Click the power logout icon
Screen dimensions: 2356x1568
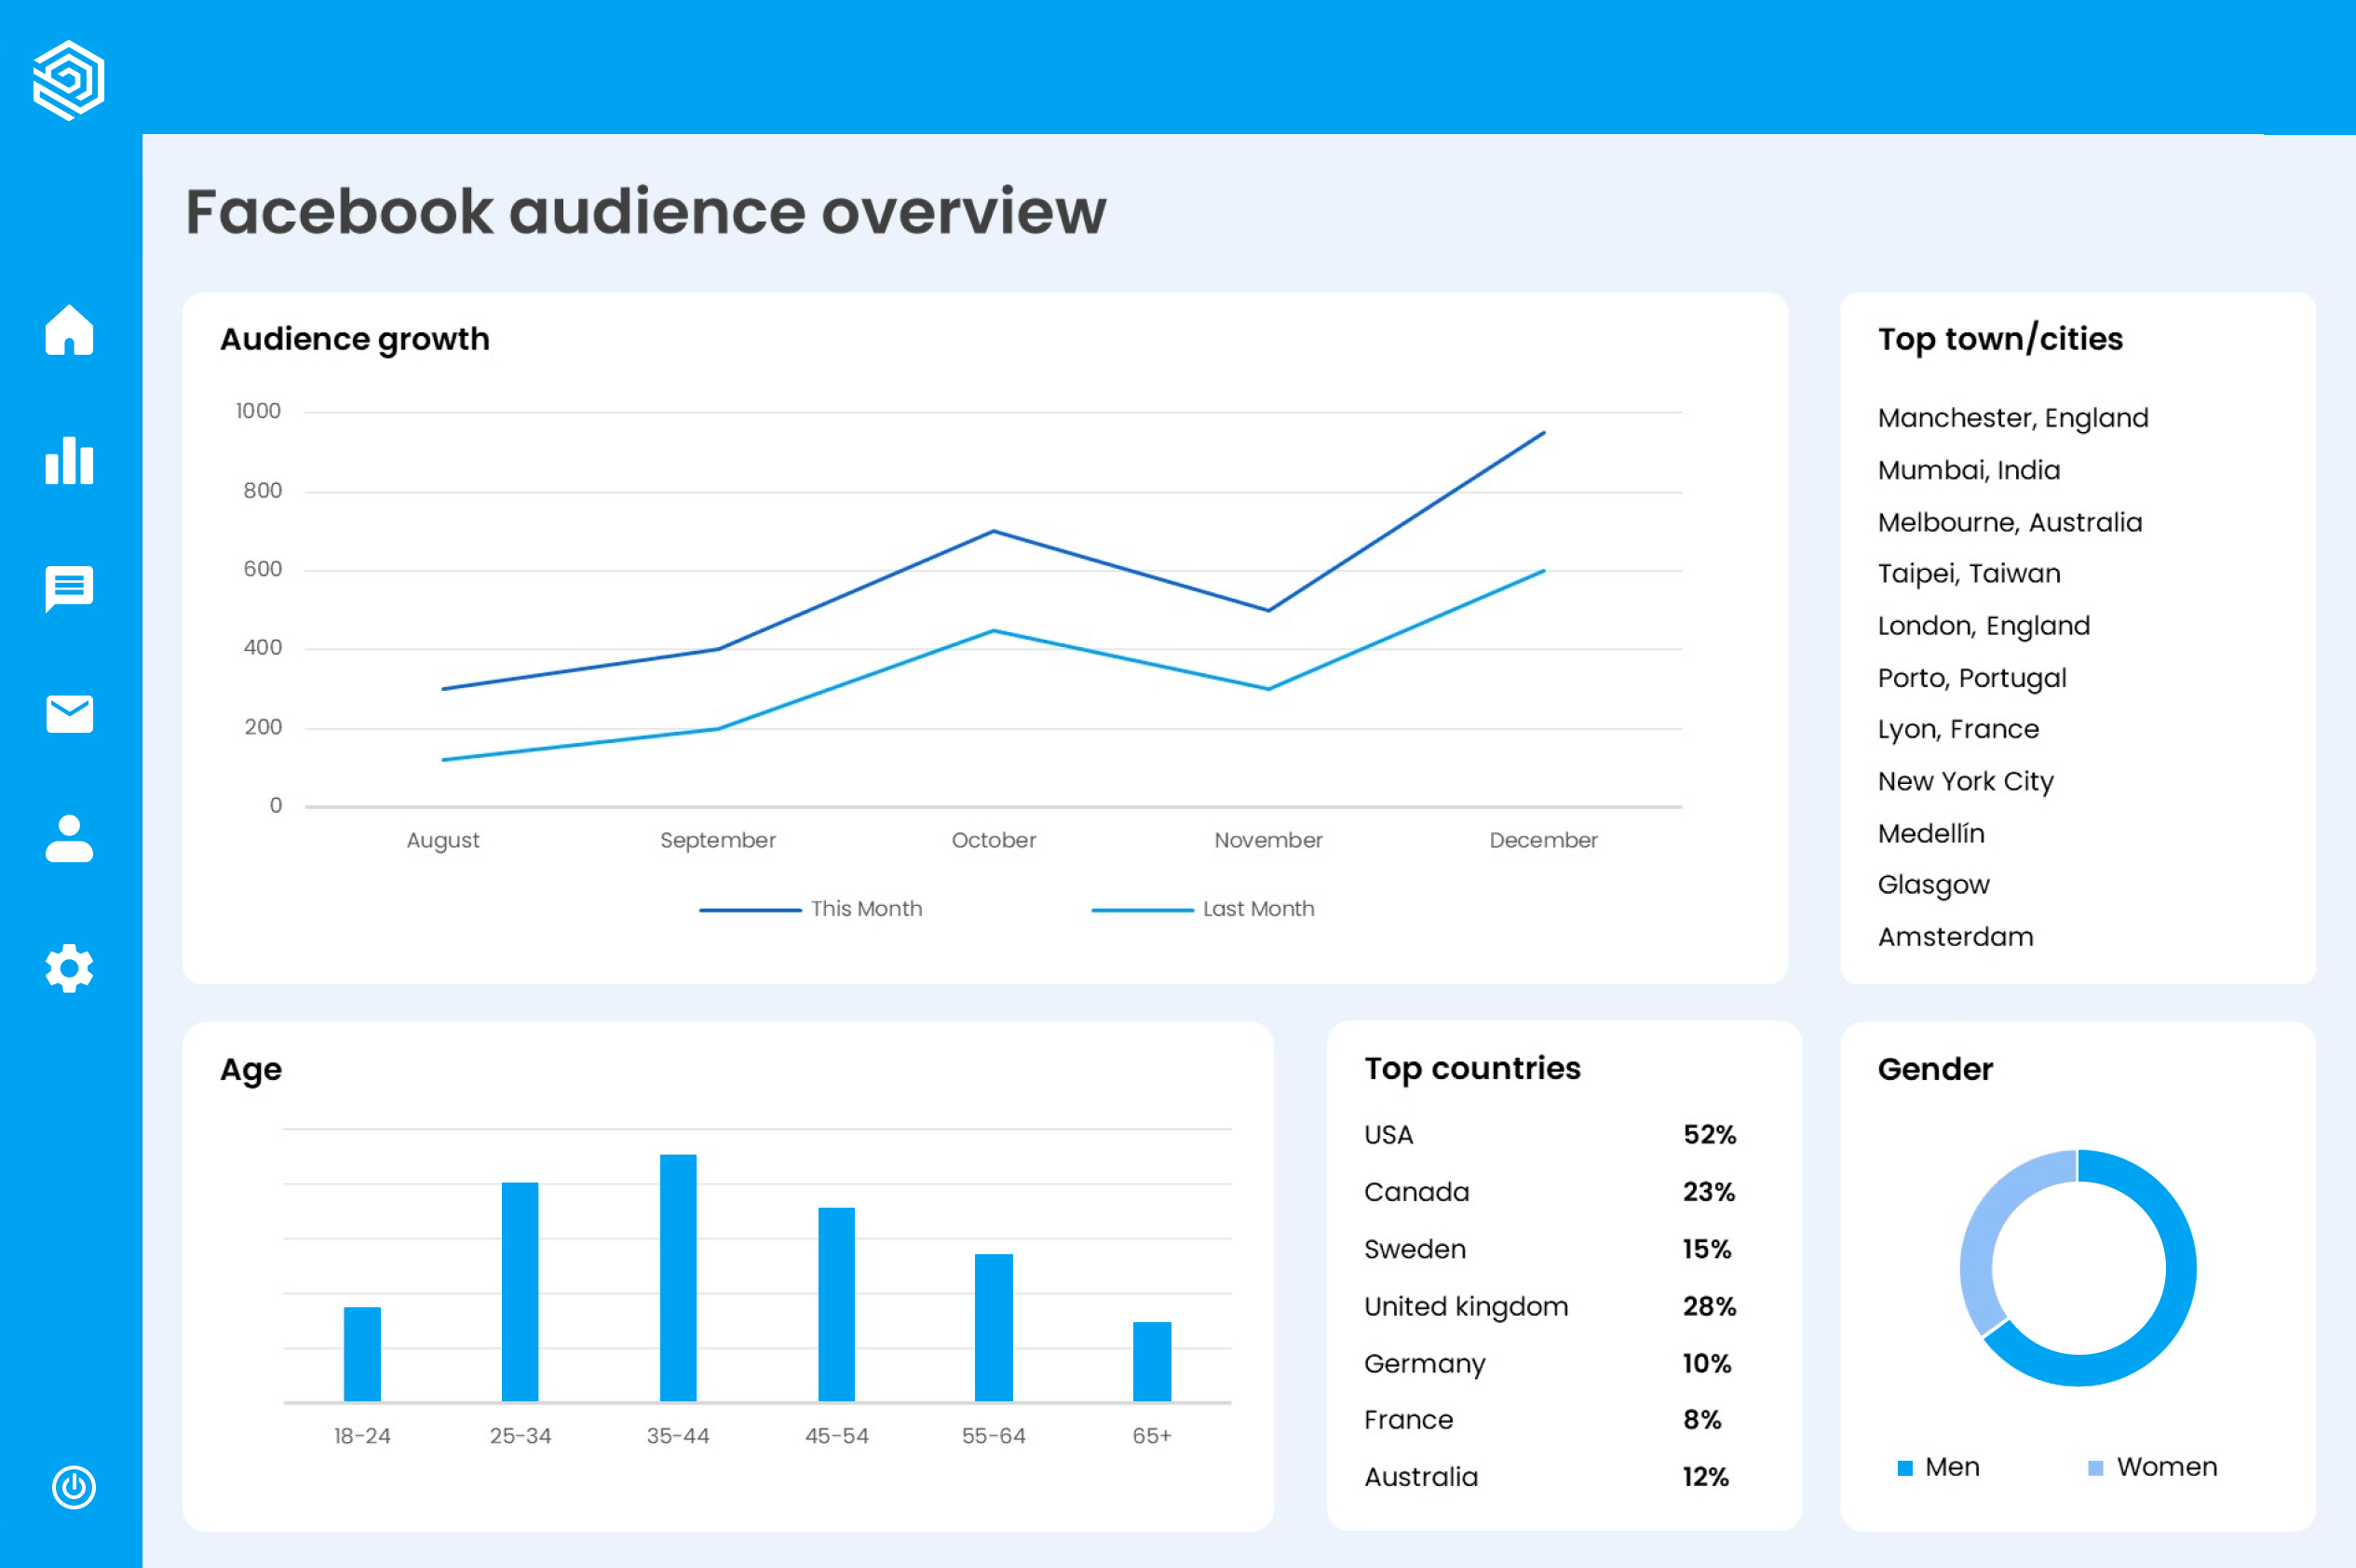tap(73, 1487)
